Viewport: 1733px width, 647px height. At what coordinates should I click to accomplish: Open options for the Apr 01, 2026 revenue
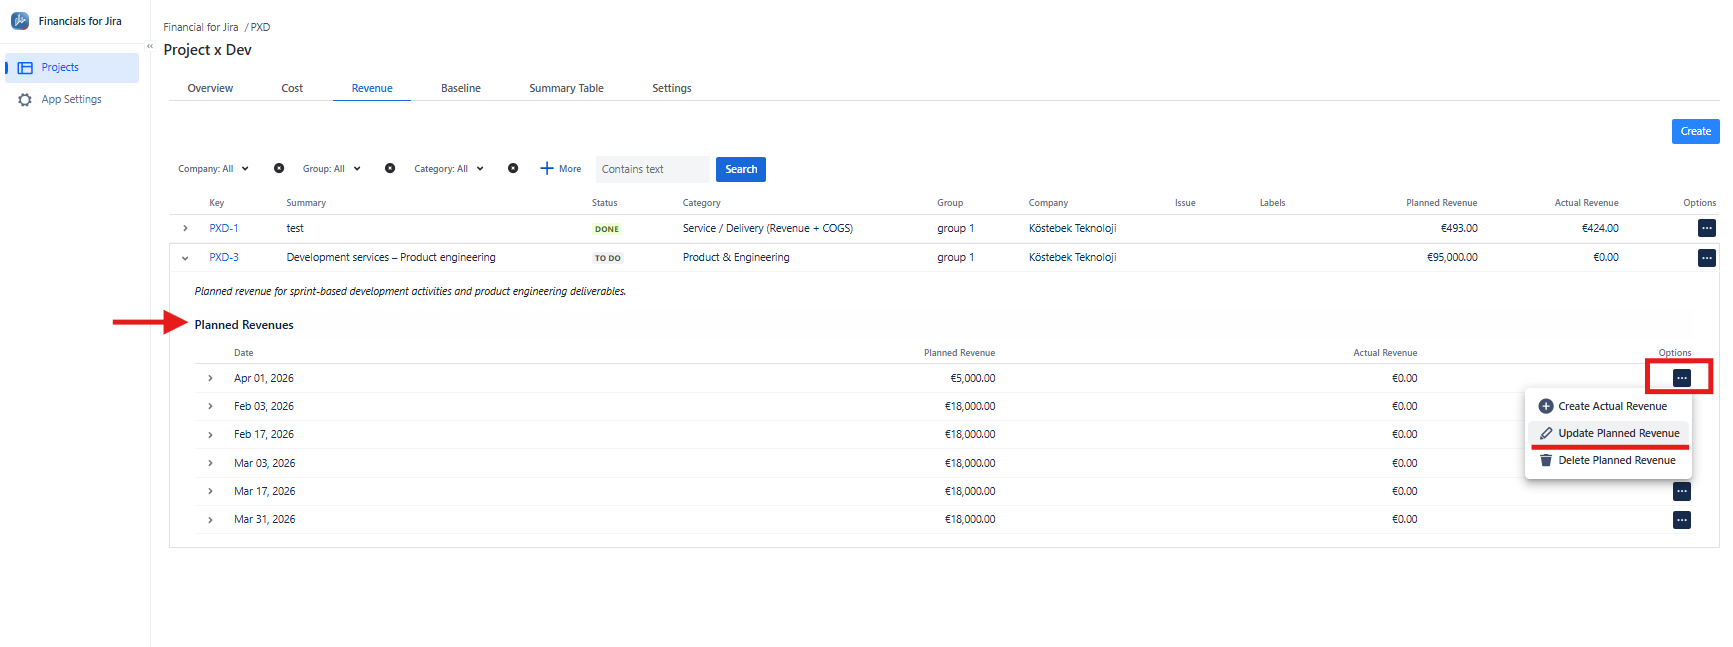[x=1682, y=378]
